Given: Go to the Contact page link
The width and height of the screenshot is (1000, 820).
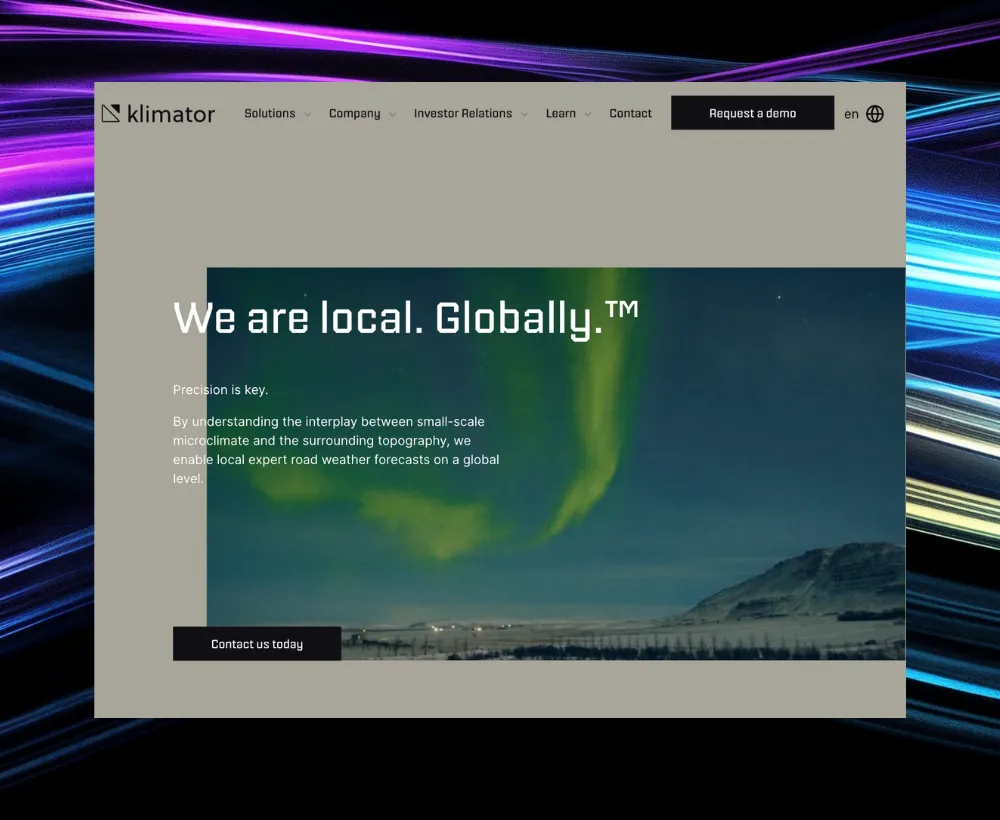Looking at the screenshot, I should pos(630,114).
